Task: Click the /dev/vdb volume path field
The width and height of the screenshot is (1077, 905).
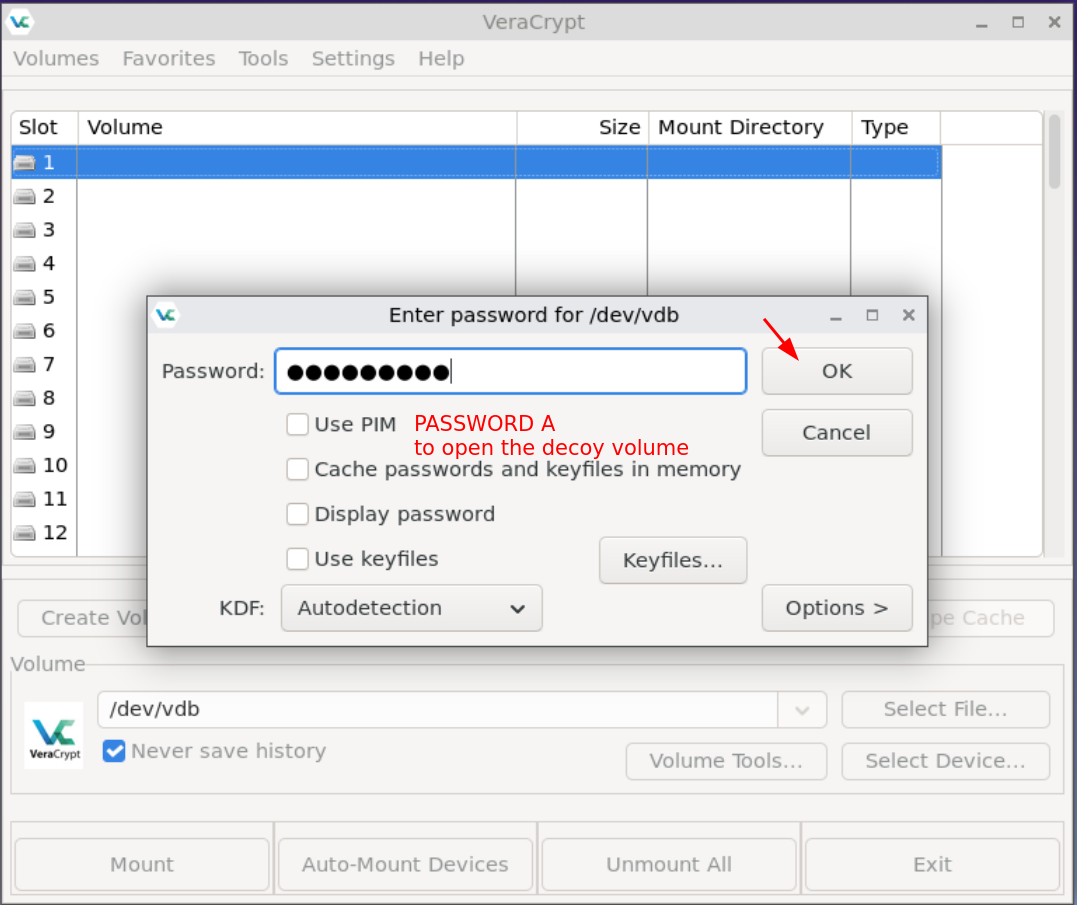Action: [438, 710]
